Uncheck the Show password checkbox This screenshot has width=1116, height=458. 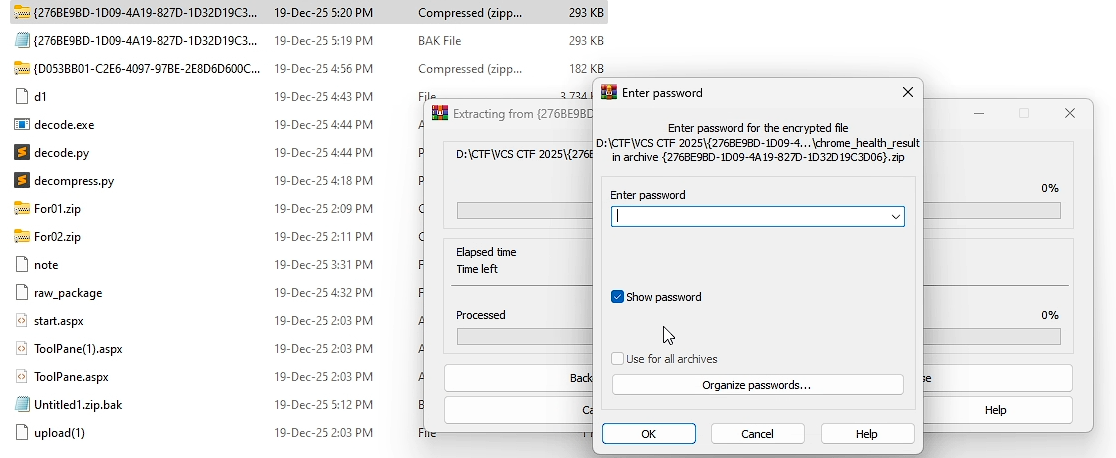point(617,297)
